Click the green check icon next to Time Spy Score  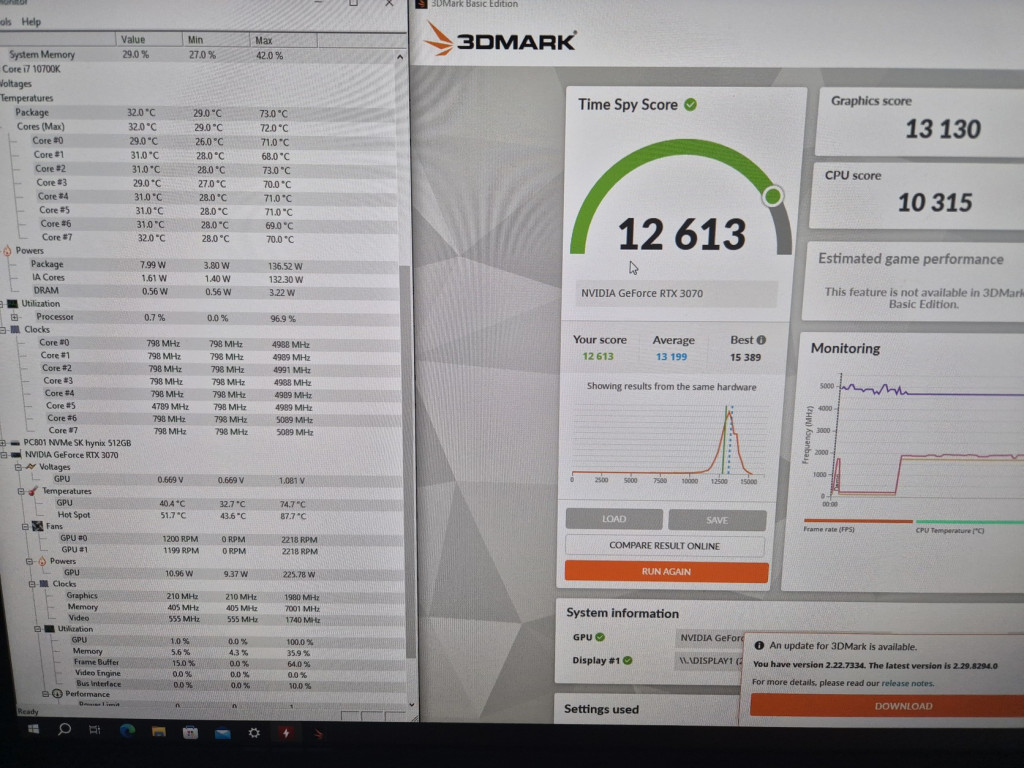pos(690,104)
